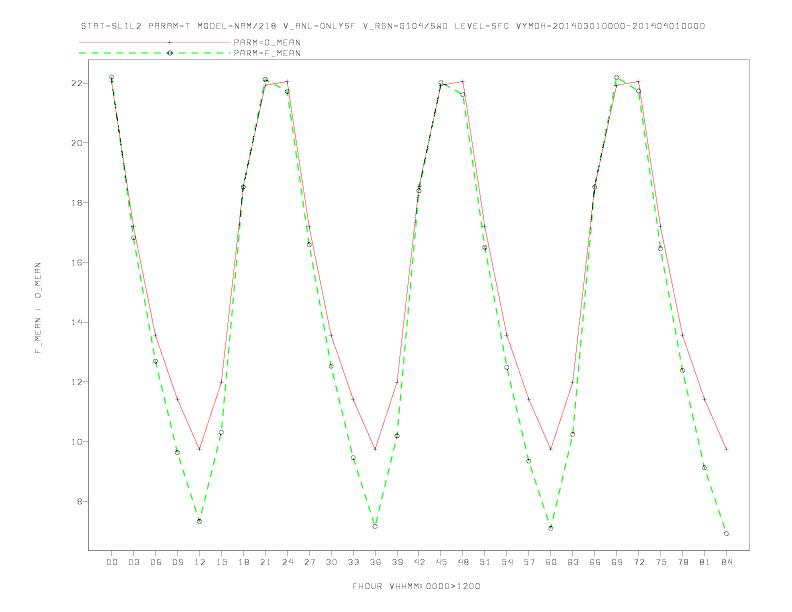Click x-axis tick label 66
The image size is (792, 612).
click(595, 562)
